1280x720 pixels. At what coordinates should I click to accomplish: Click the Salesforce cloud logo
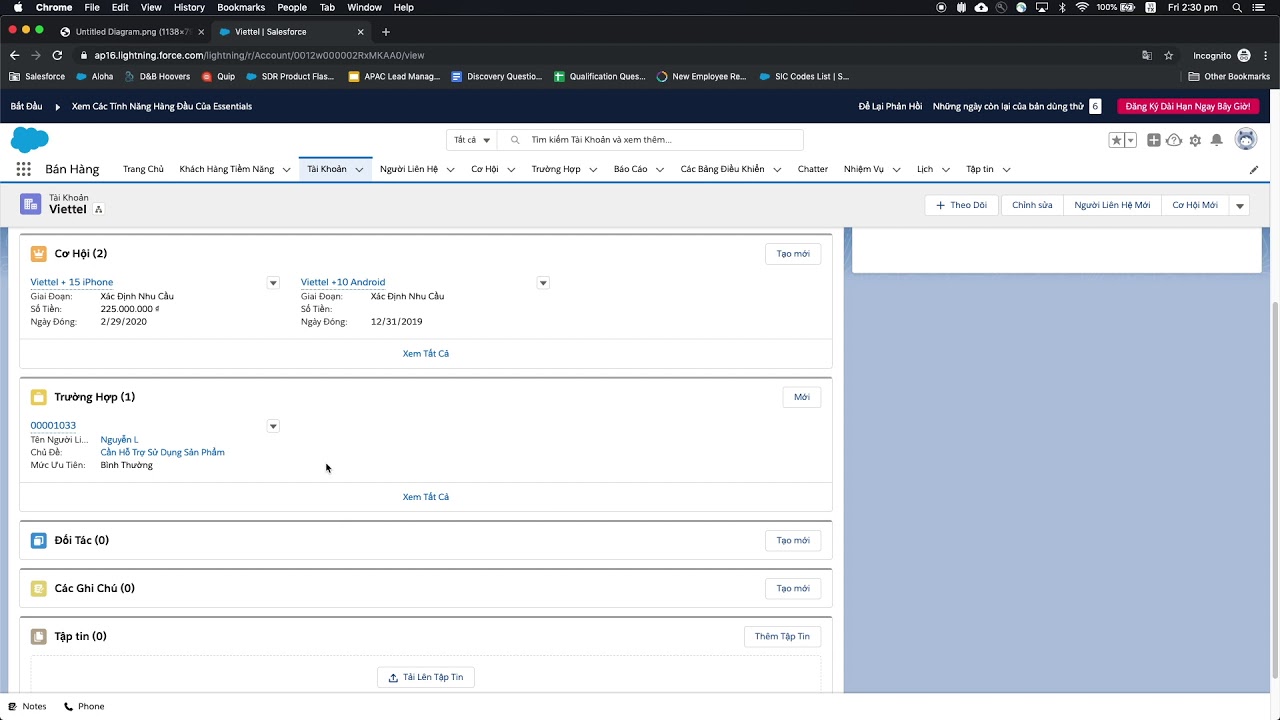click(30, 140)
